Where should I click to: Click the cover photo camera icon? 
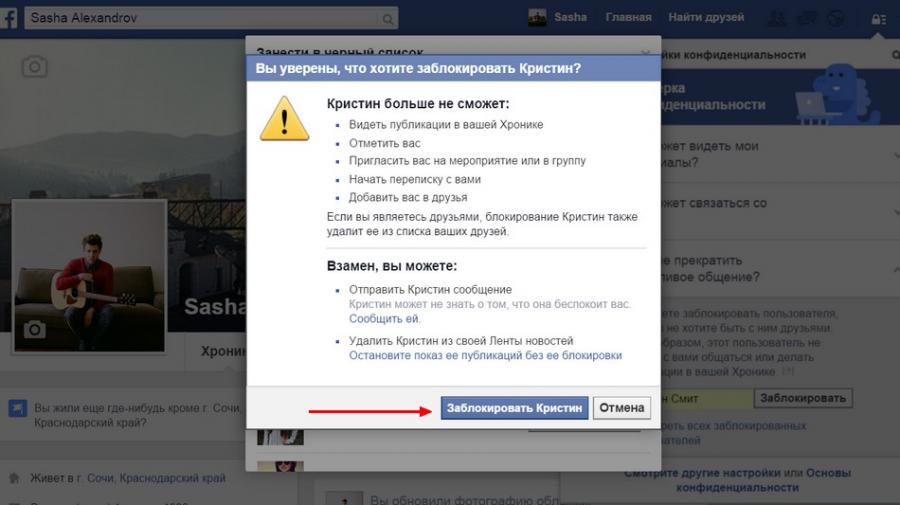click(x=34, y=67)
